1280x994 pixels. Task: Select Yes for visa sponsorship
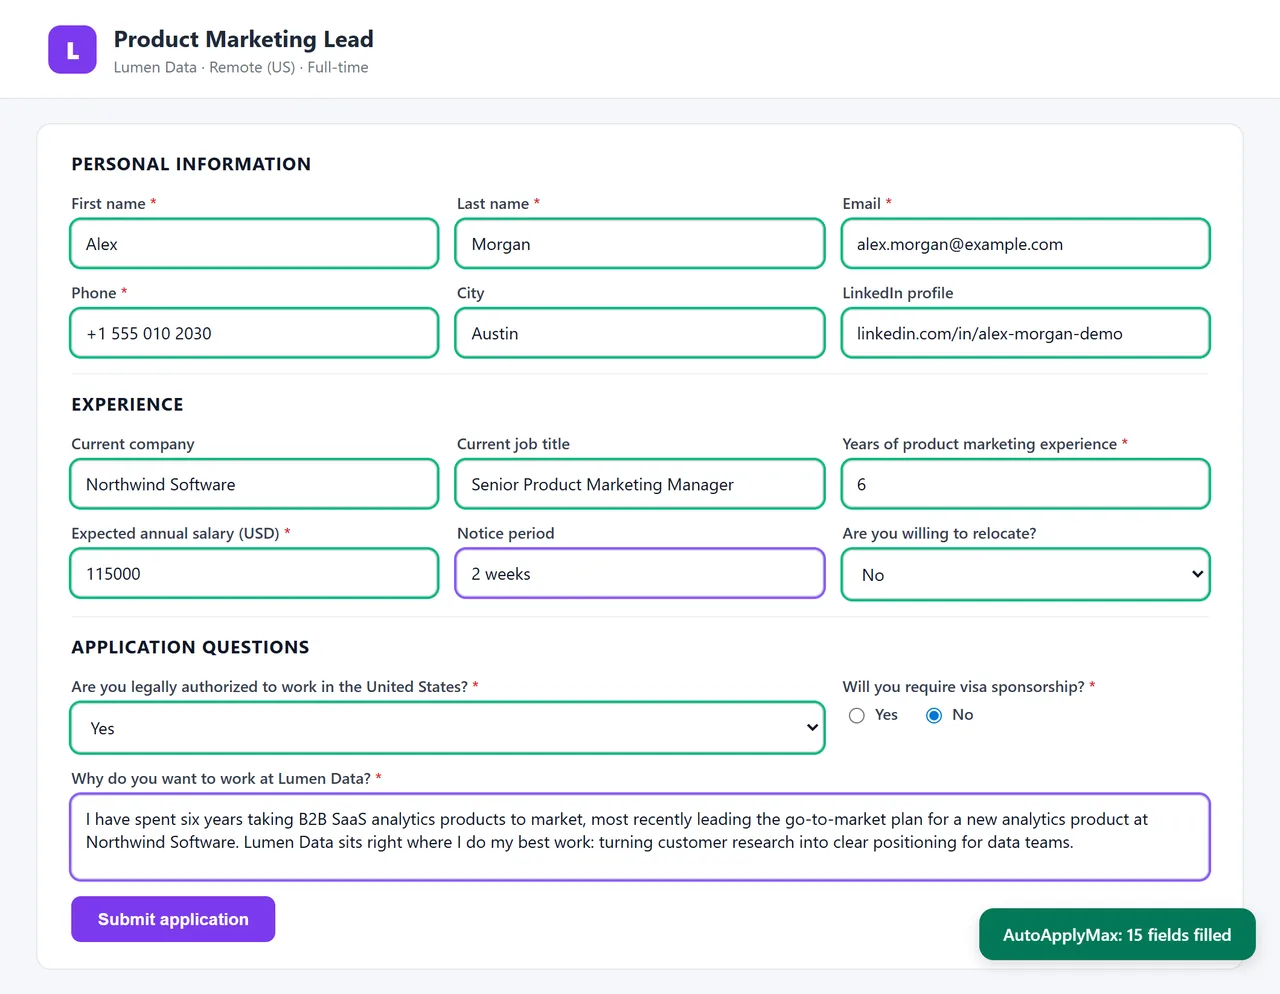tap(857, 715)
